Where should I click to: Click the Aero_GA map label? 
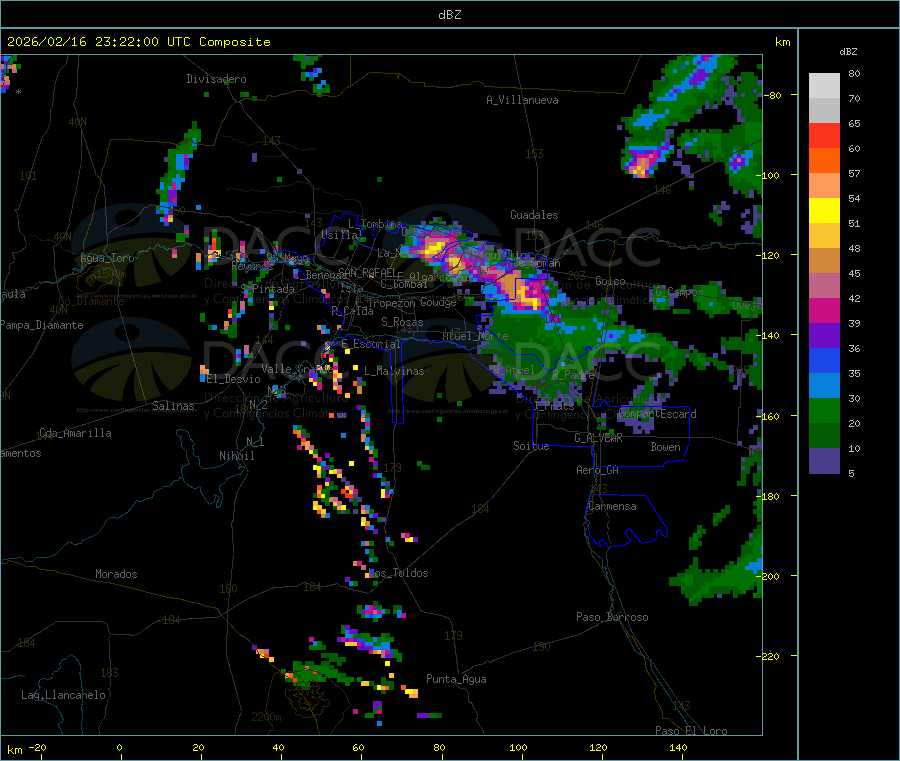tap(598, 471)
